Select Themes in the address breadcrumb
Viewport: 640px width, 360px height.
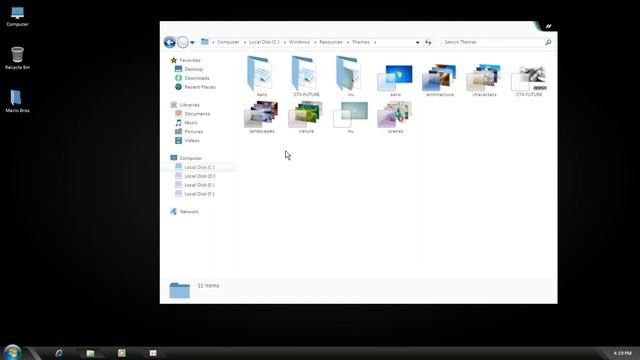click(361, 42)
